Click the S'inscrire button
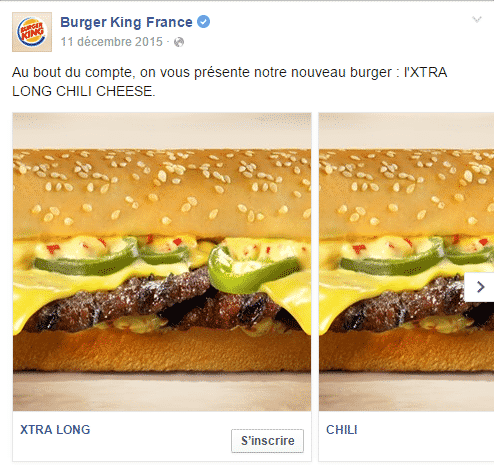 click(267, 441)
